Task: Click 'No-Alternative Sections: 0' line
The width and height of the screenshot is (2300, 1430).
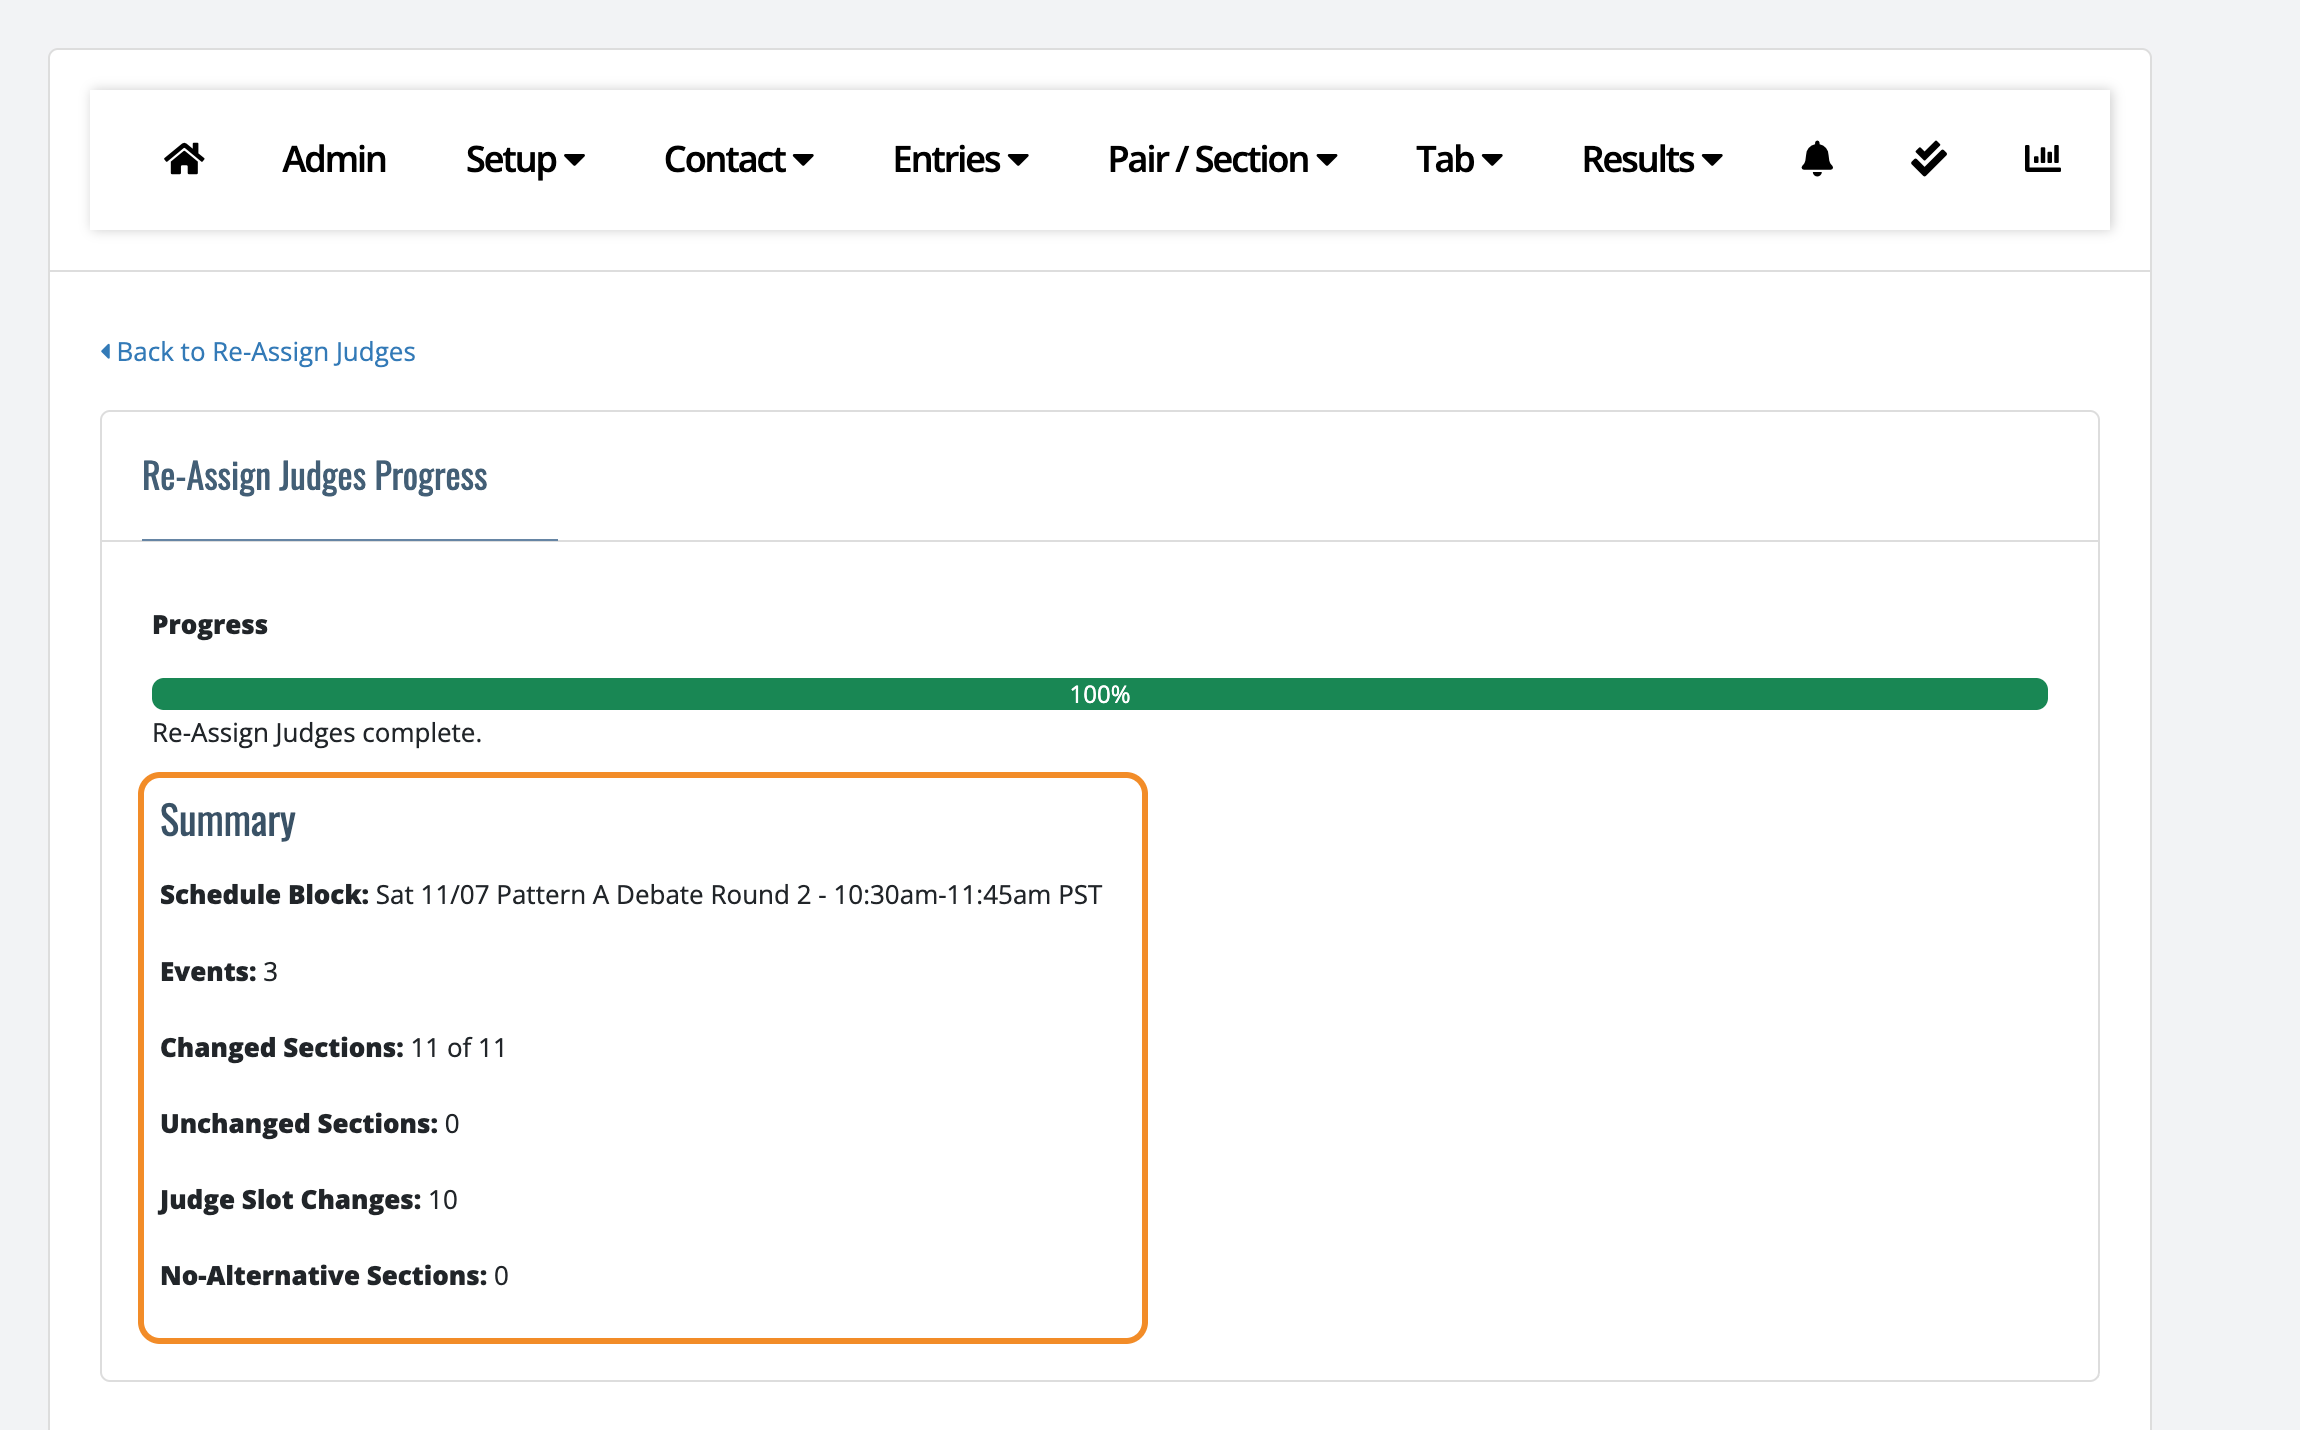Action: 334,1276
